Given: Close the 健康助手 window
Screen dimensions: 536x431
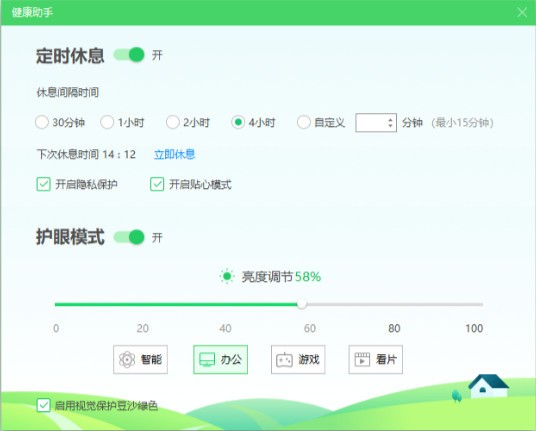Looking at the screenshot, I should pyautogui.click(x=522, y=12).
